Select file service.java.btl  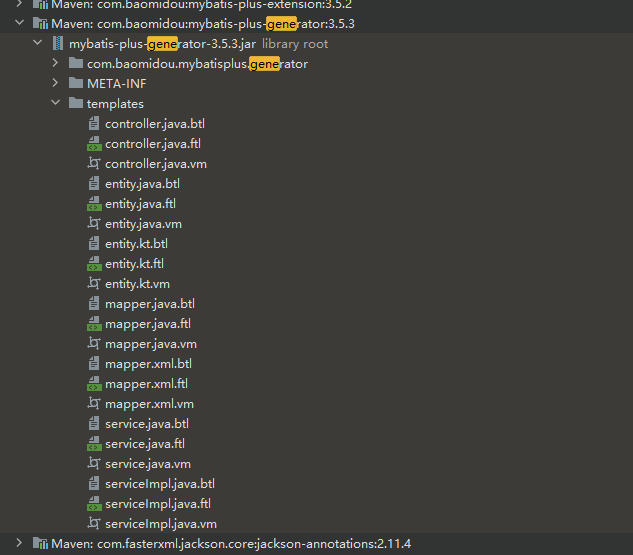[147, 424]
